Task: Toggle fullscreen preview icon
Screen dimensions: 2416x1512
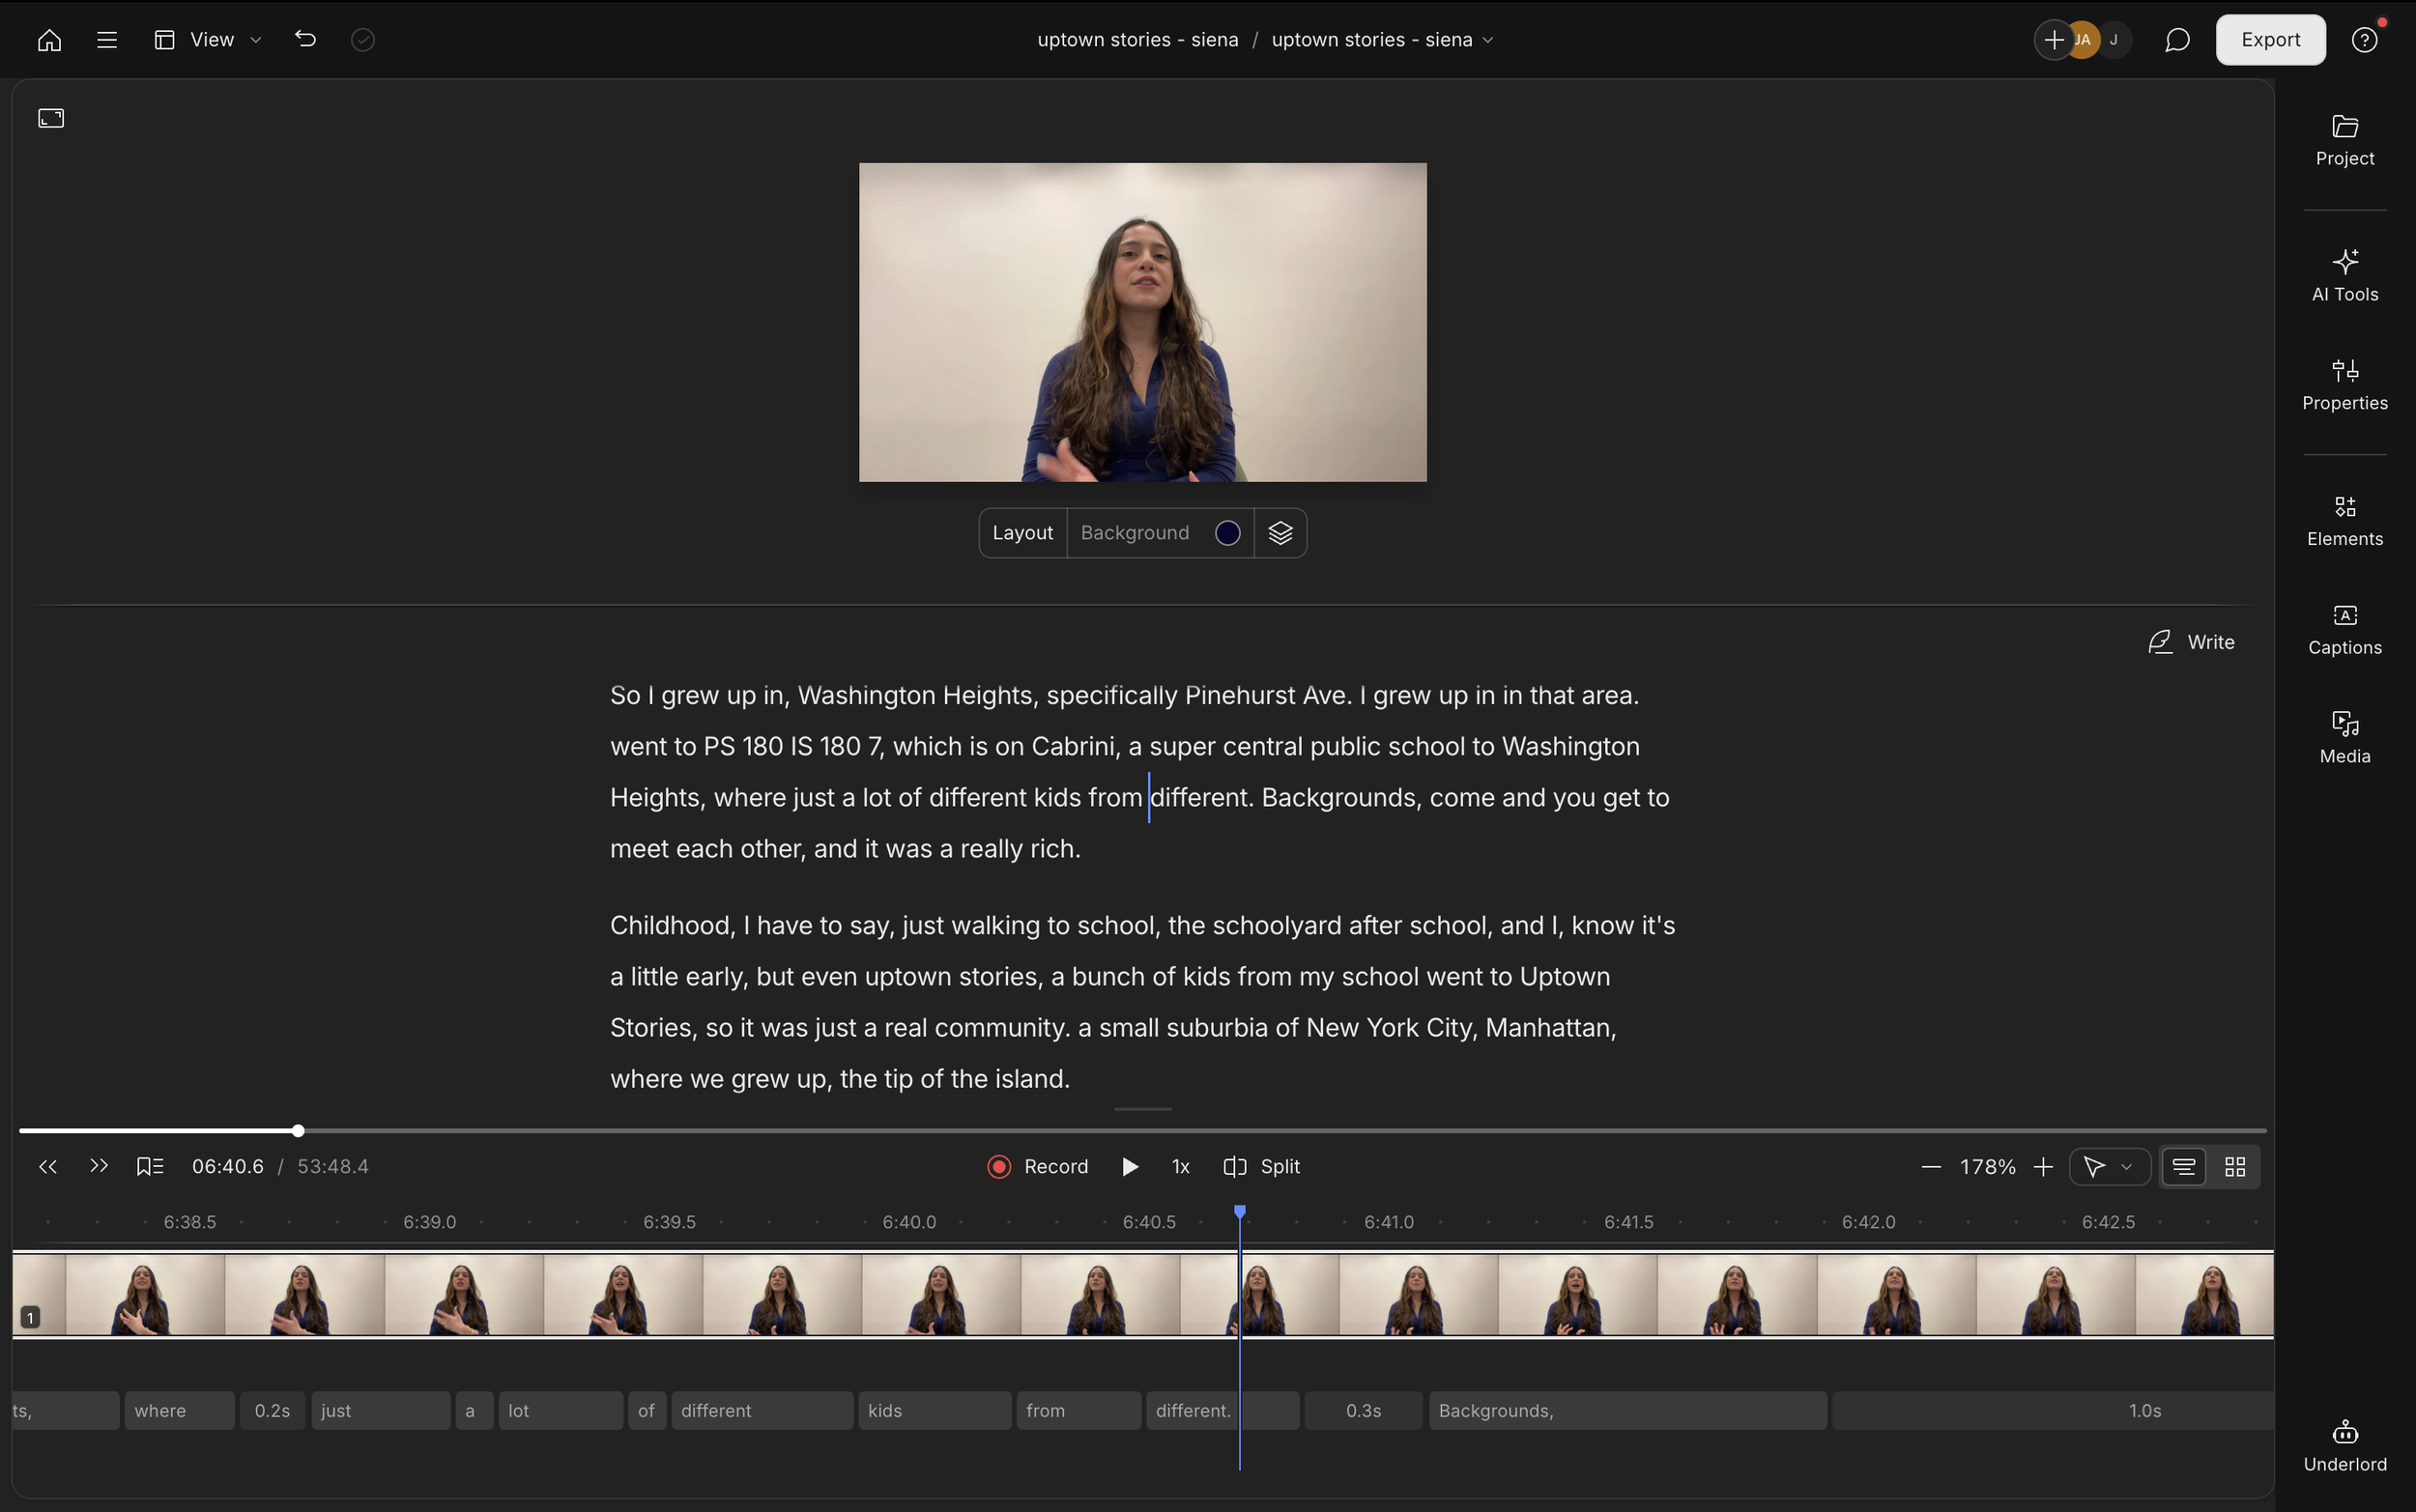Action: [51, 119]
